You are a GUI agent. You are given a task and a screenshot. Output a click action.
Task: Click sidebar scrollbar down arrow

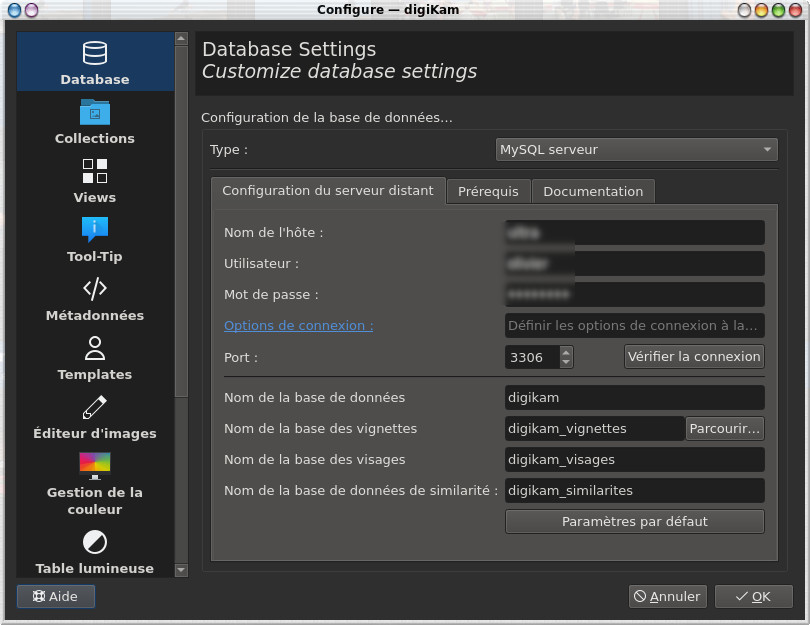[181, 570]
